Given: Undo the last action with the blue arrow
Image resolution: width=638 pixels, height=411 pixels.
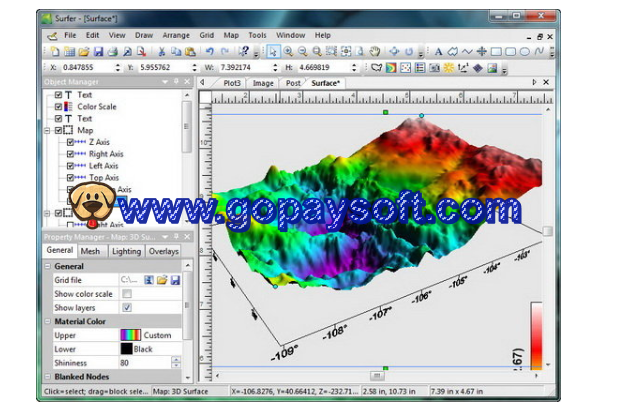Looking at the screenshot, I should point(210,51).
